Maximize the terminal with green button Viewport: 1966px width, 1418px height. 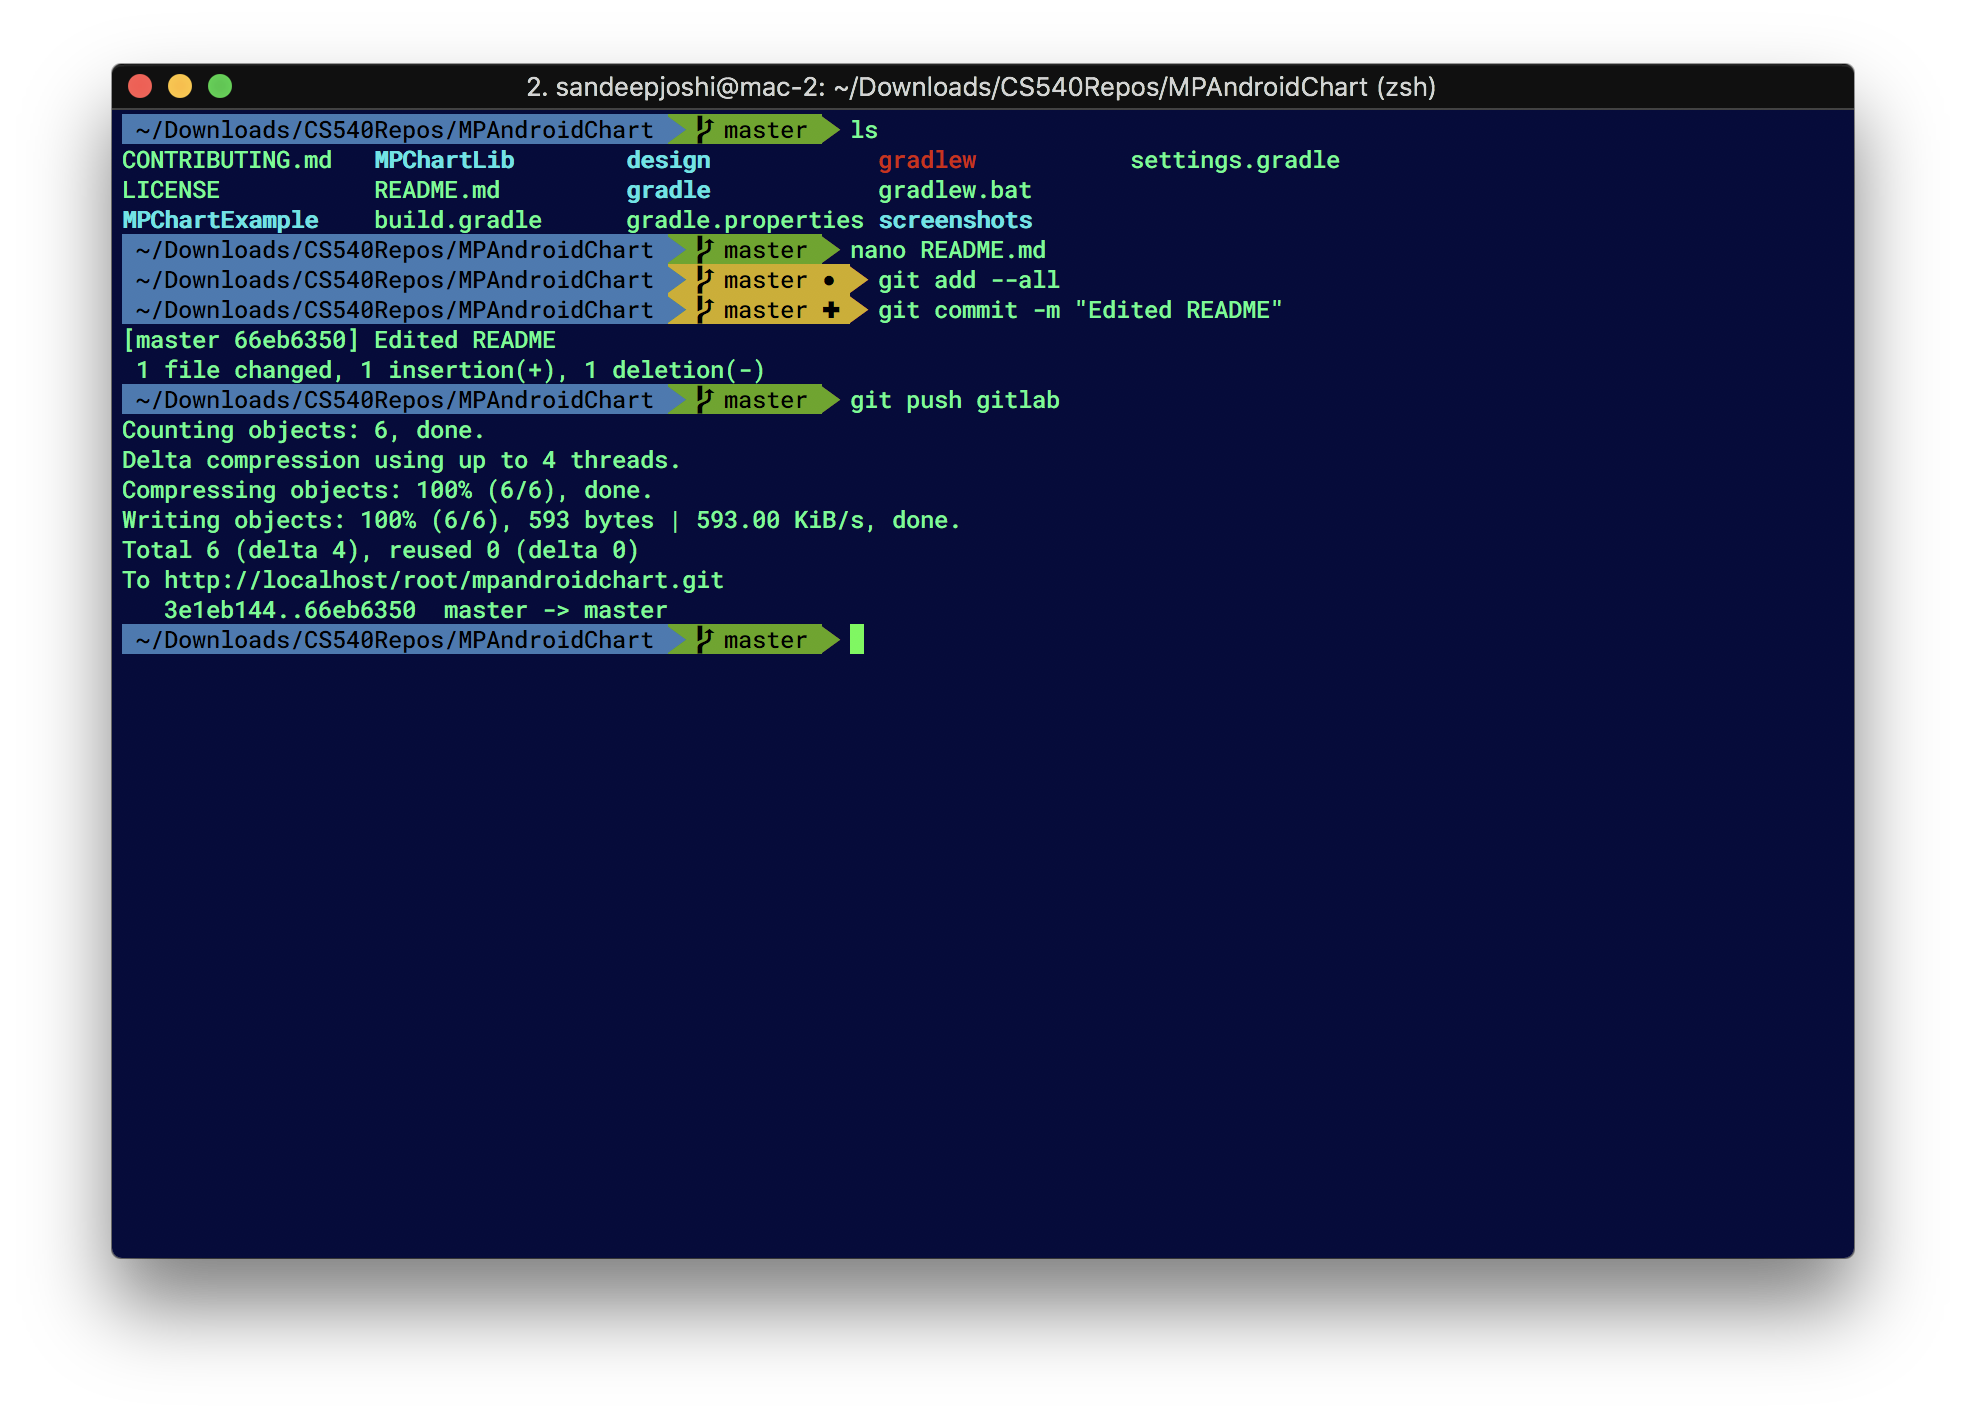pos(220,87)
